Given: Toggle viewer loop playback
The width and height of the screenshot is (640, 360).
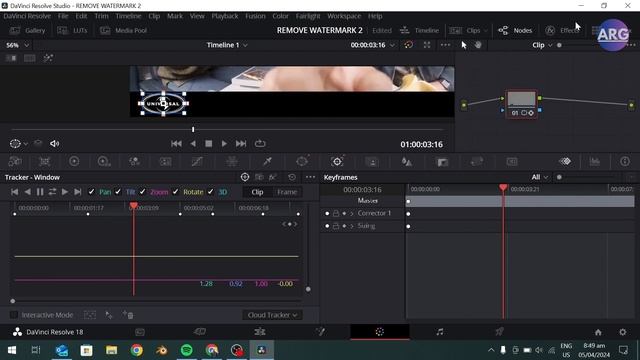Looking at the screenshot, I should [x=260, y=144].
